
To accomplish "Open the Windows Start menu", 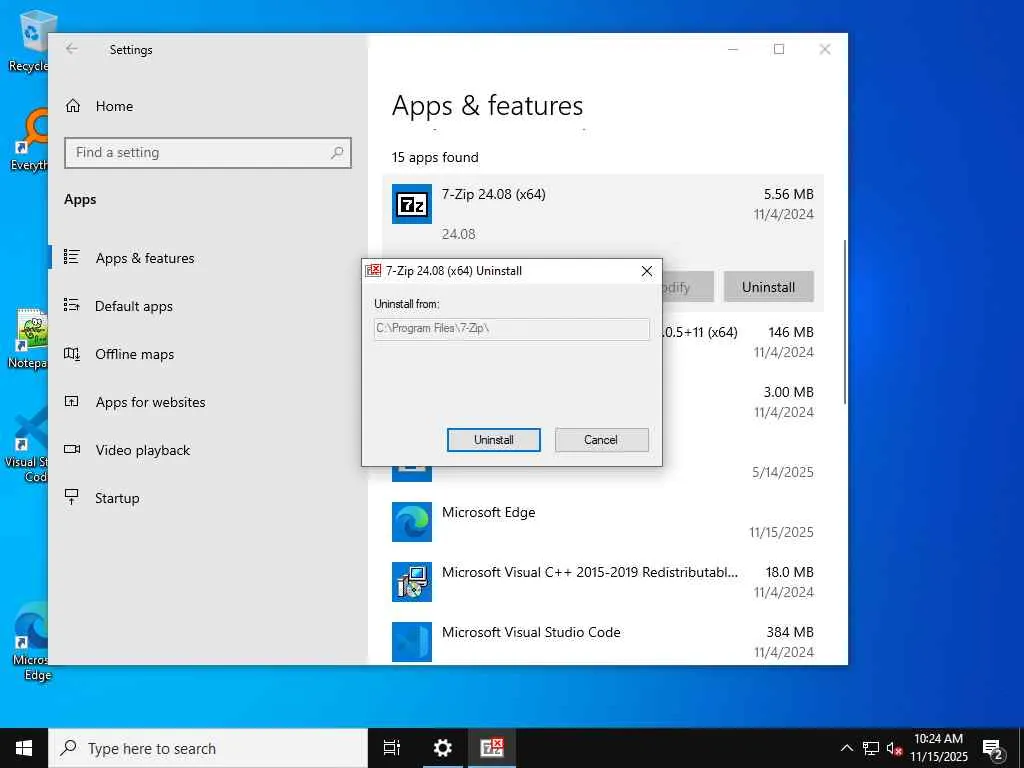I will coord(24,748).
